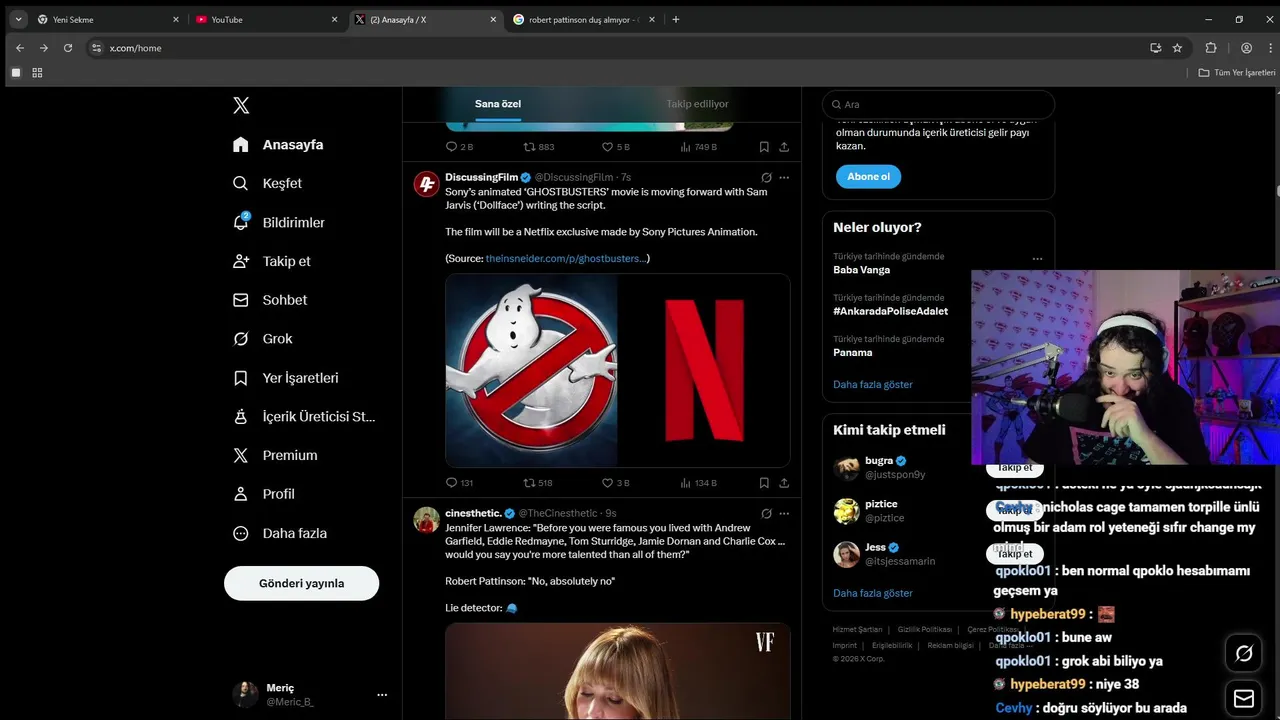The image size is (1280, 720).
Task: Click the Ara search field
Action: [x=938, y=104]
